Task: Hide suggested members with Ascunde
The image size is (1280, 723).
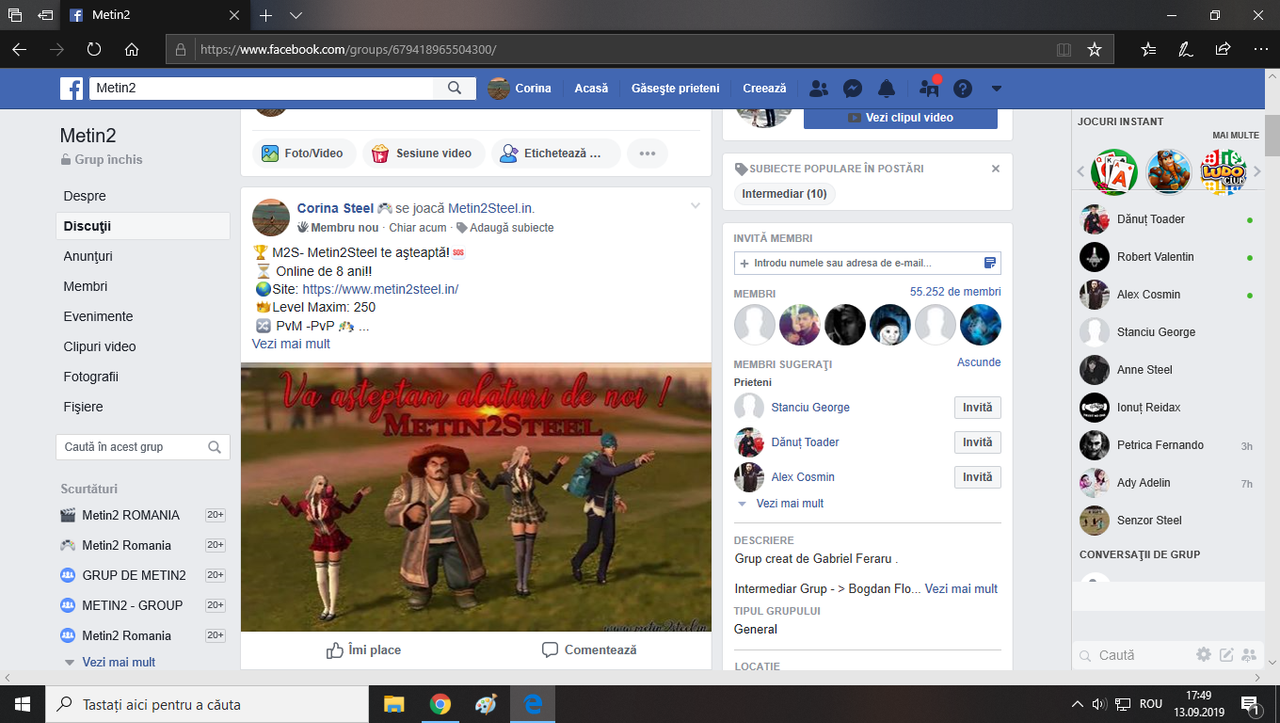Action: pyautogui.click(x=979, y=362)
